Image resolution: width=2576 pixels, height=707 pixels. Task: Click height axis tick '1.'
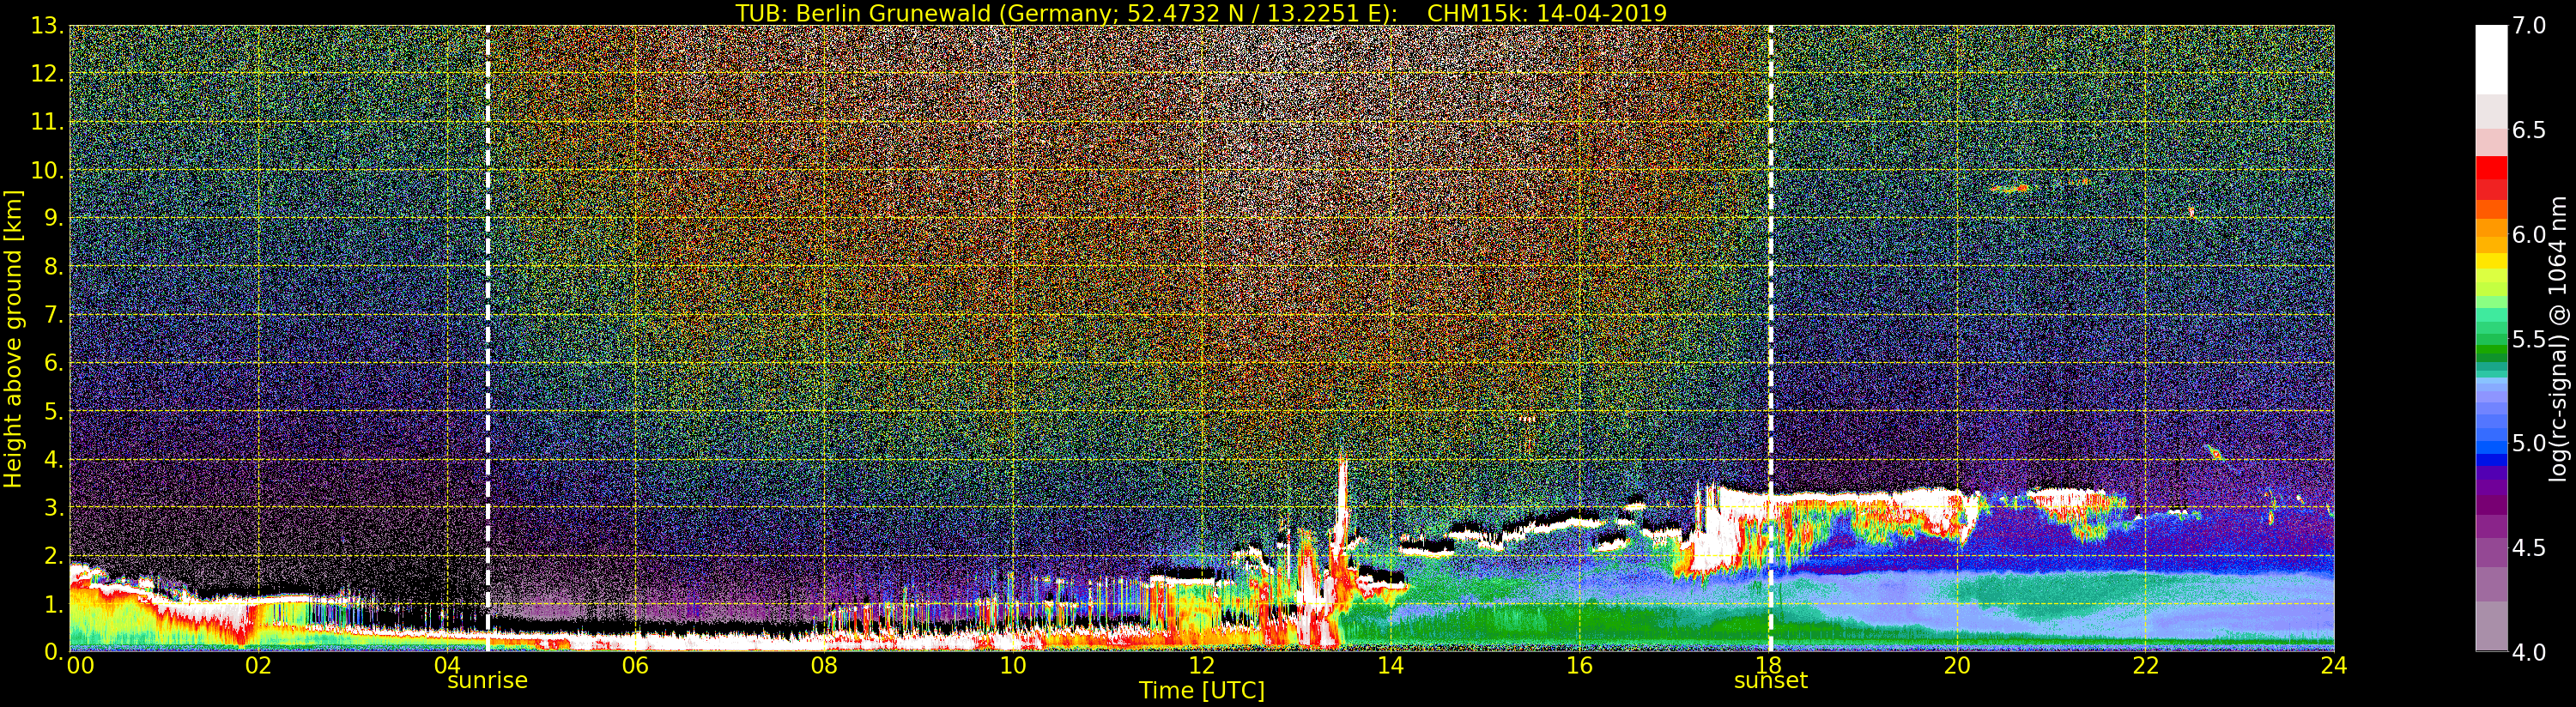point(54,603)
